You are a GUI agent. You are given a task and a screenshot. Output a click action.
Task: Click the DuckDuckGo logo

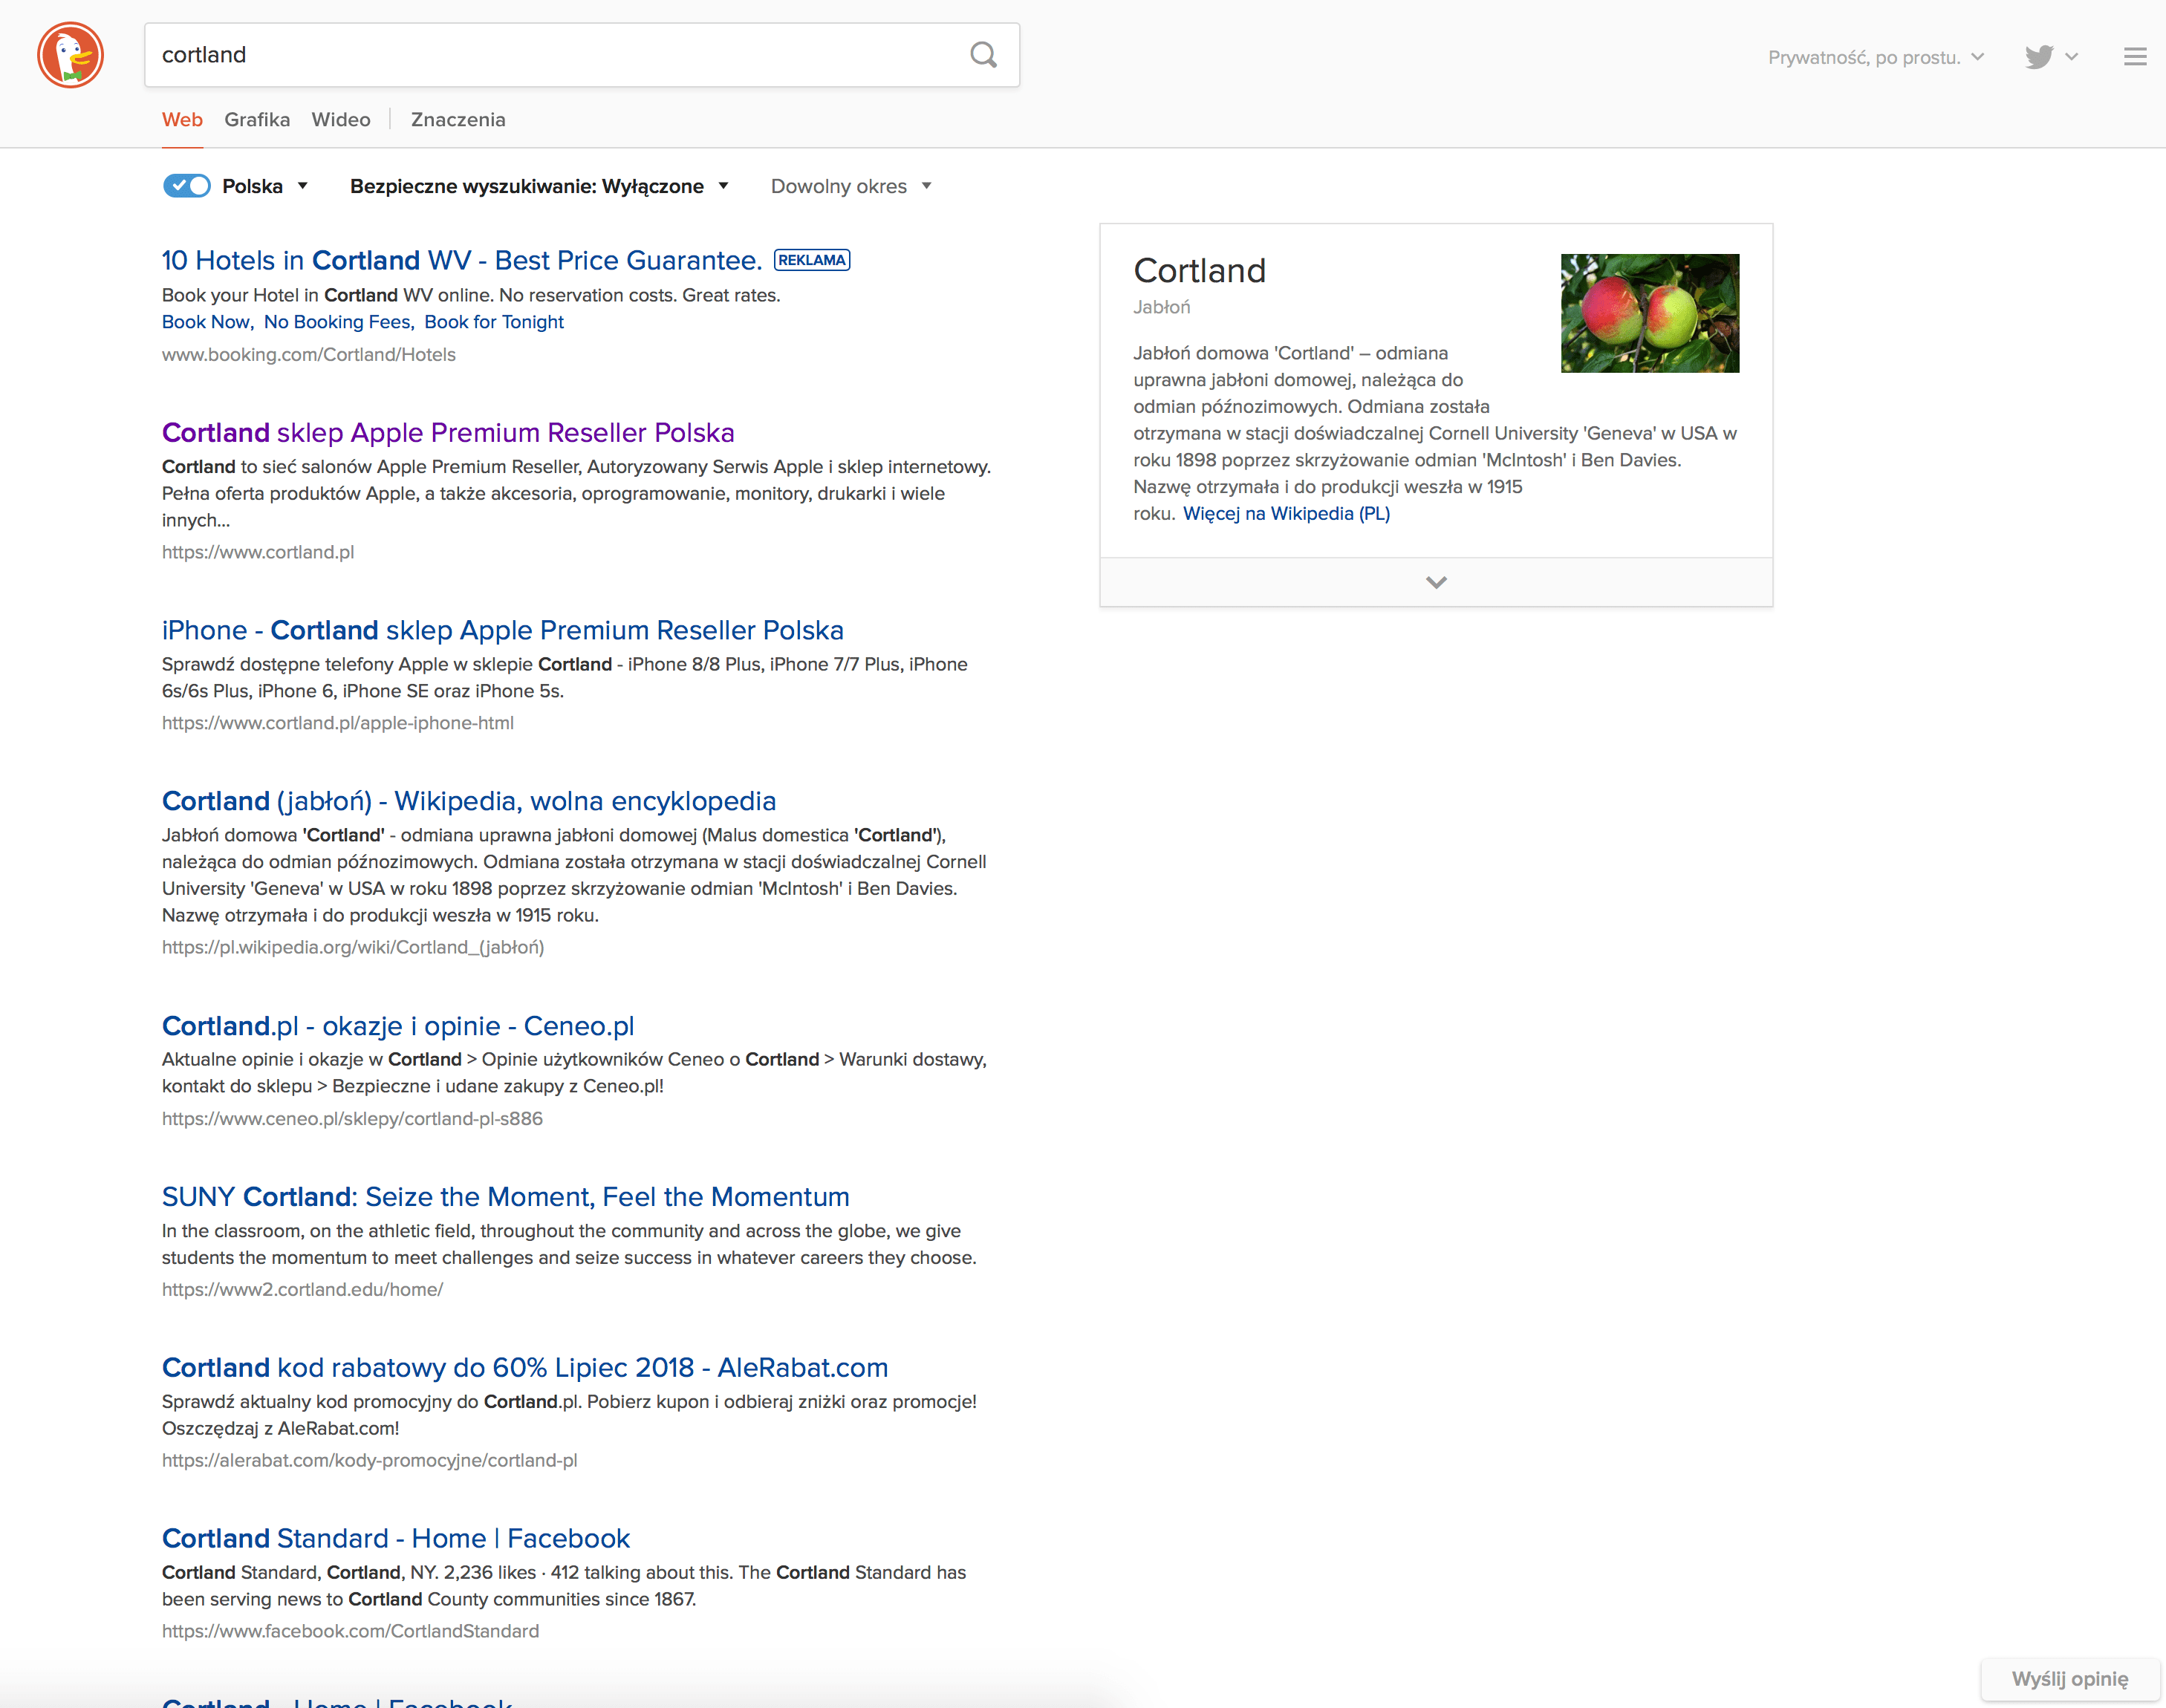(x=70, y=55)
